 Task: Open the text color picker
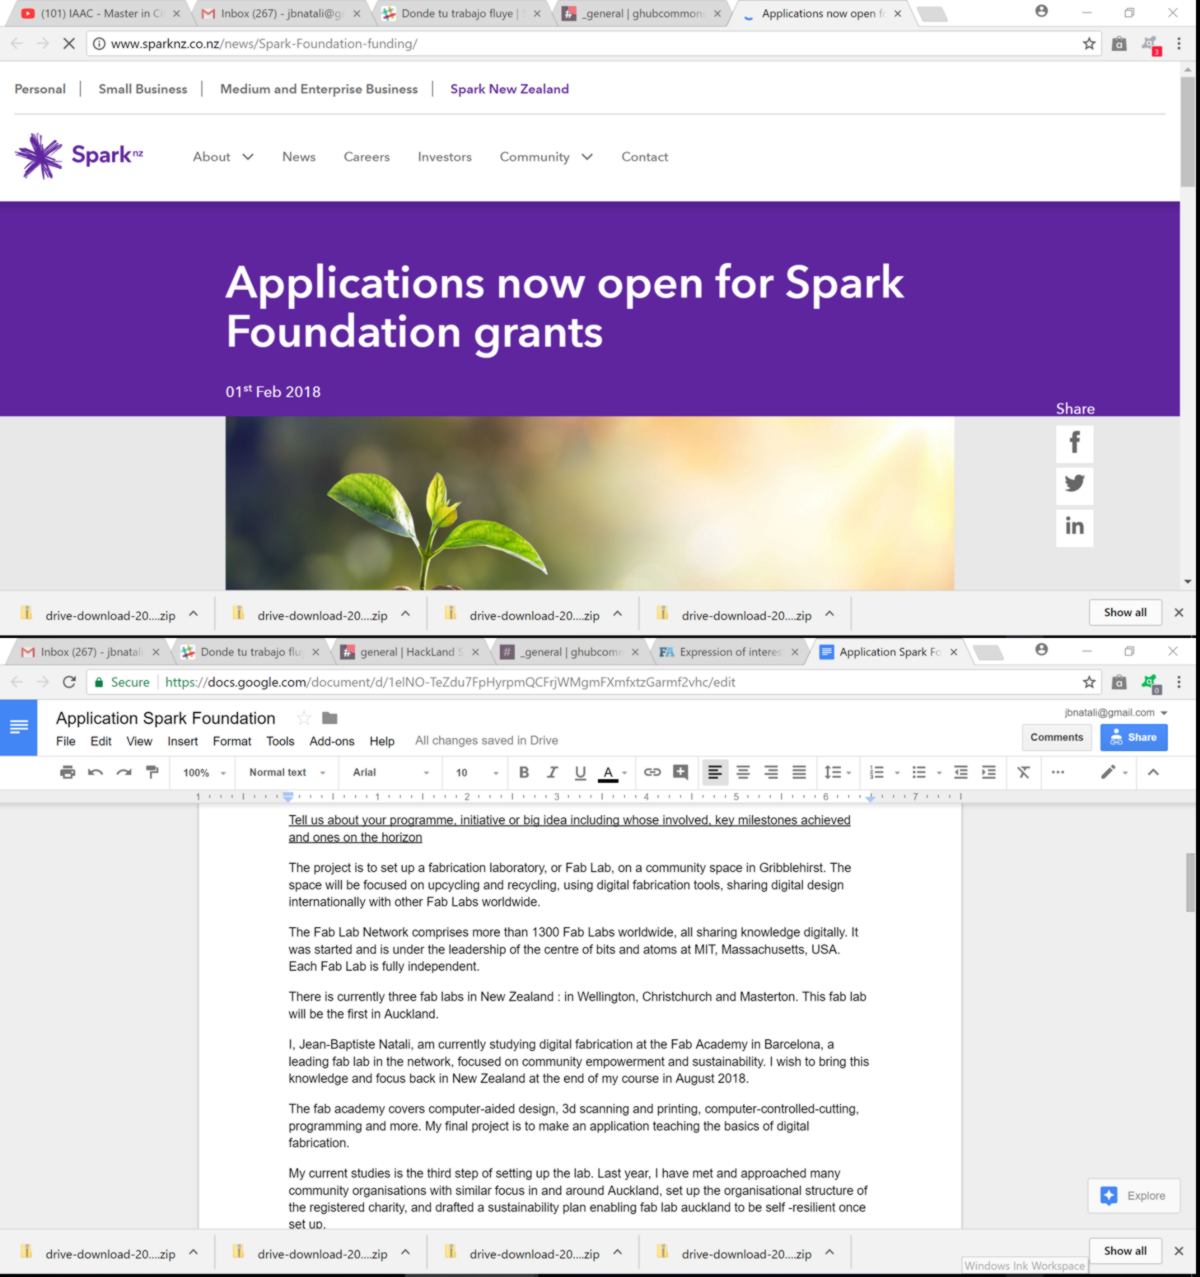pos(612,772)
